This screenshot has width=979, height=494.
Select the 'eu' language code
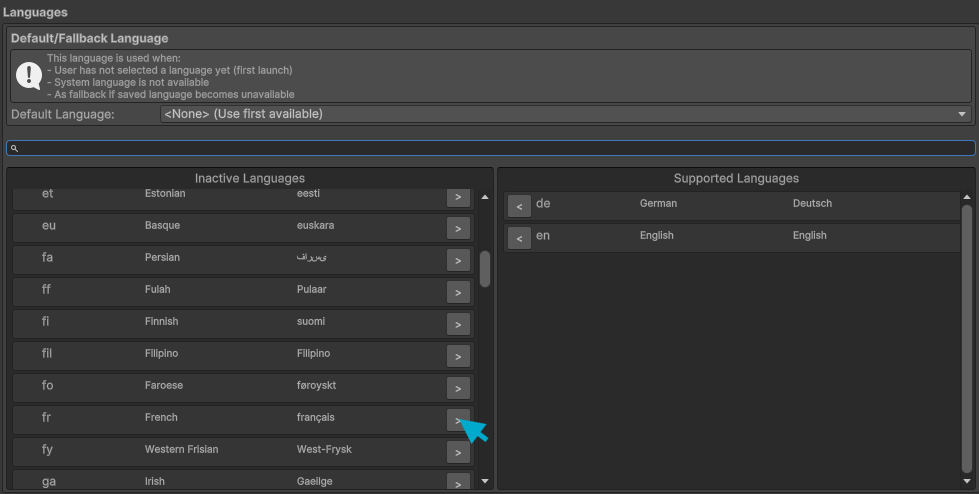pos(49,225)
